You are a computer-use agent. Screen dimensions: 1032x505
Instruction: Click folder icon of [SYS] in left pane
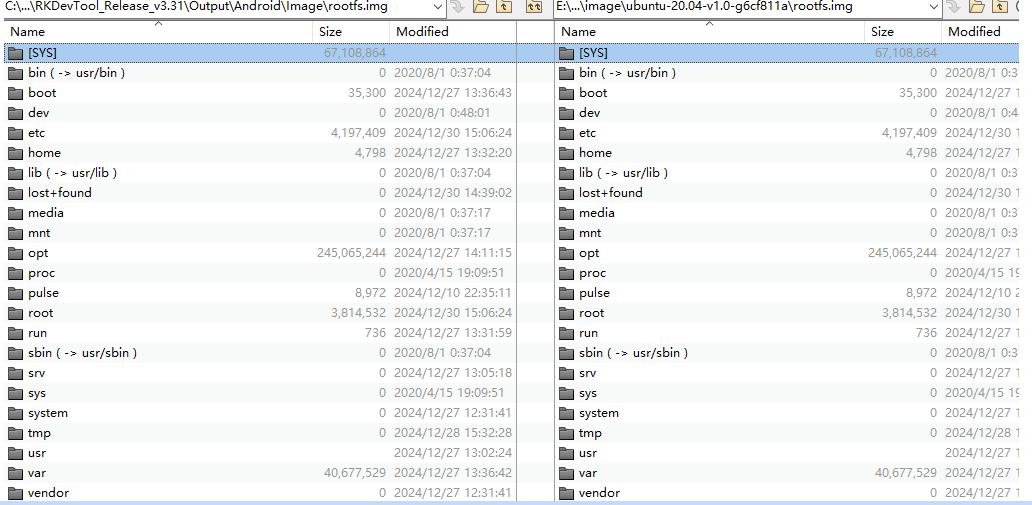pyautogui.click(x=16, y=53)
